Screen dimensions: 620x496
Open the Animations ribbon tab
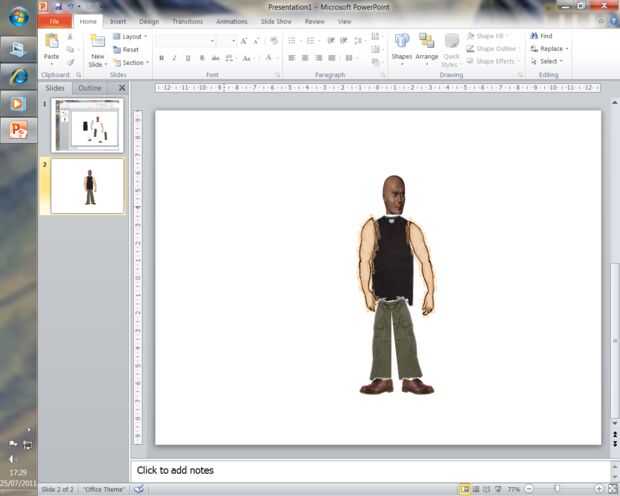(x=232, y=21)
